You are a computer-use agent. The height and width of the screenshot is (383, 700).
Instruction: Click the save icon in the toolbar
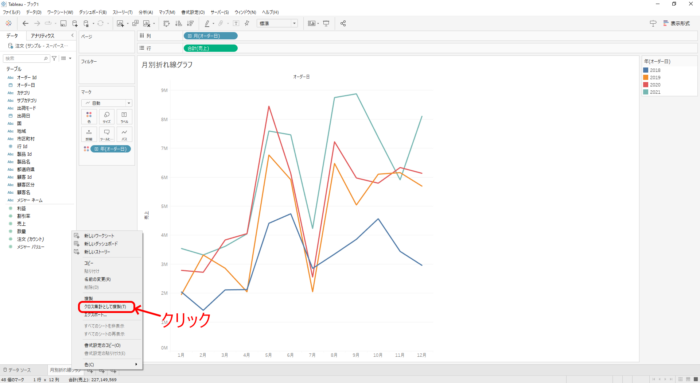click(x=63, y=23)
